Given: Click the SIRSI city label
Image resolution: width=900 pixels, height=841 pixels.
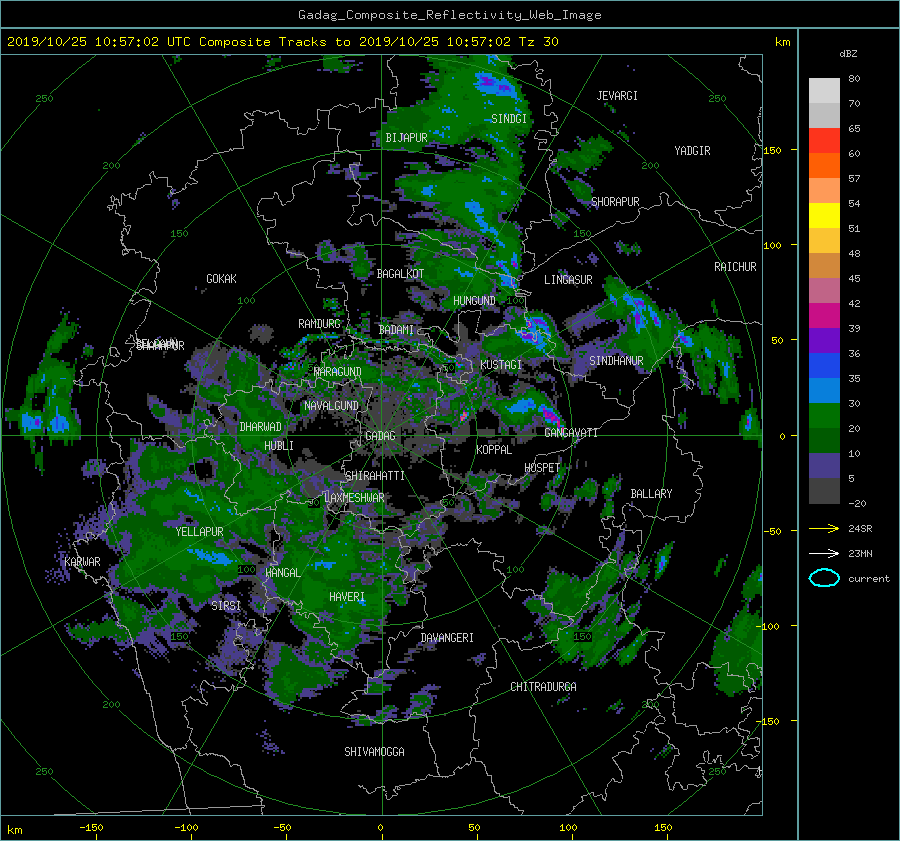Looking at the screenshot, I should click(x=226, y=606).
